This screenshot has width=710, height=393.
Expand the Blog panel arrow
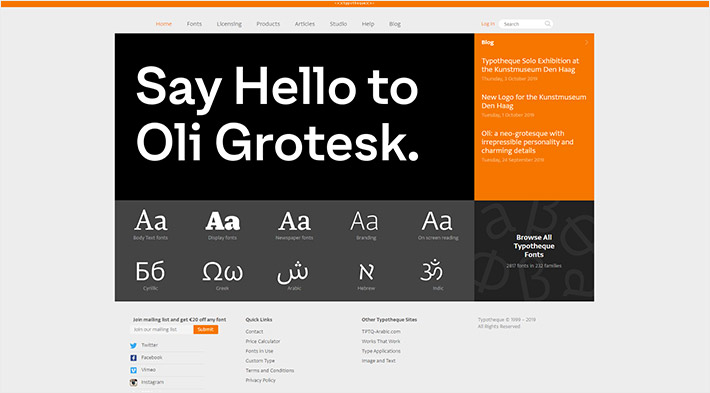[x=586, y=42]
